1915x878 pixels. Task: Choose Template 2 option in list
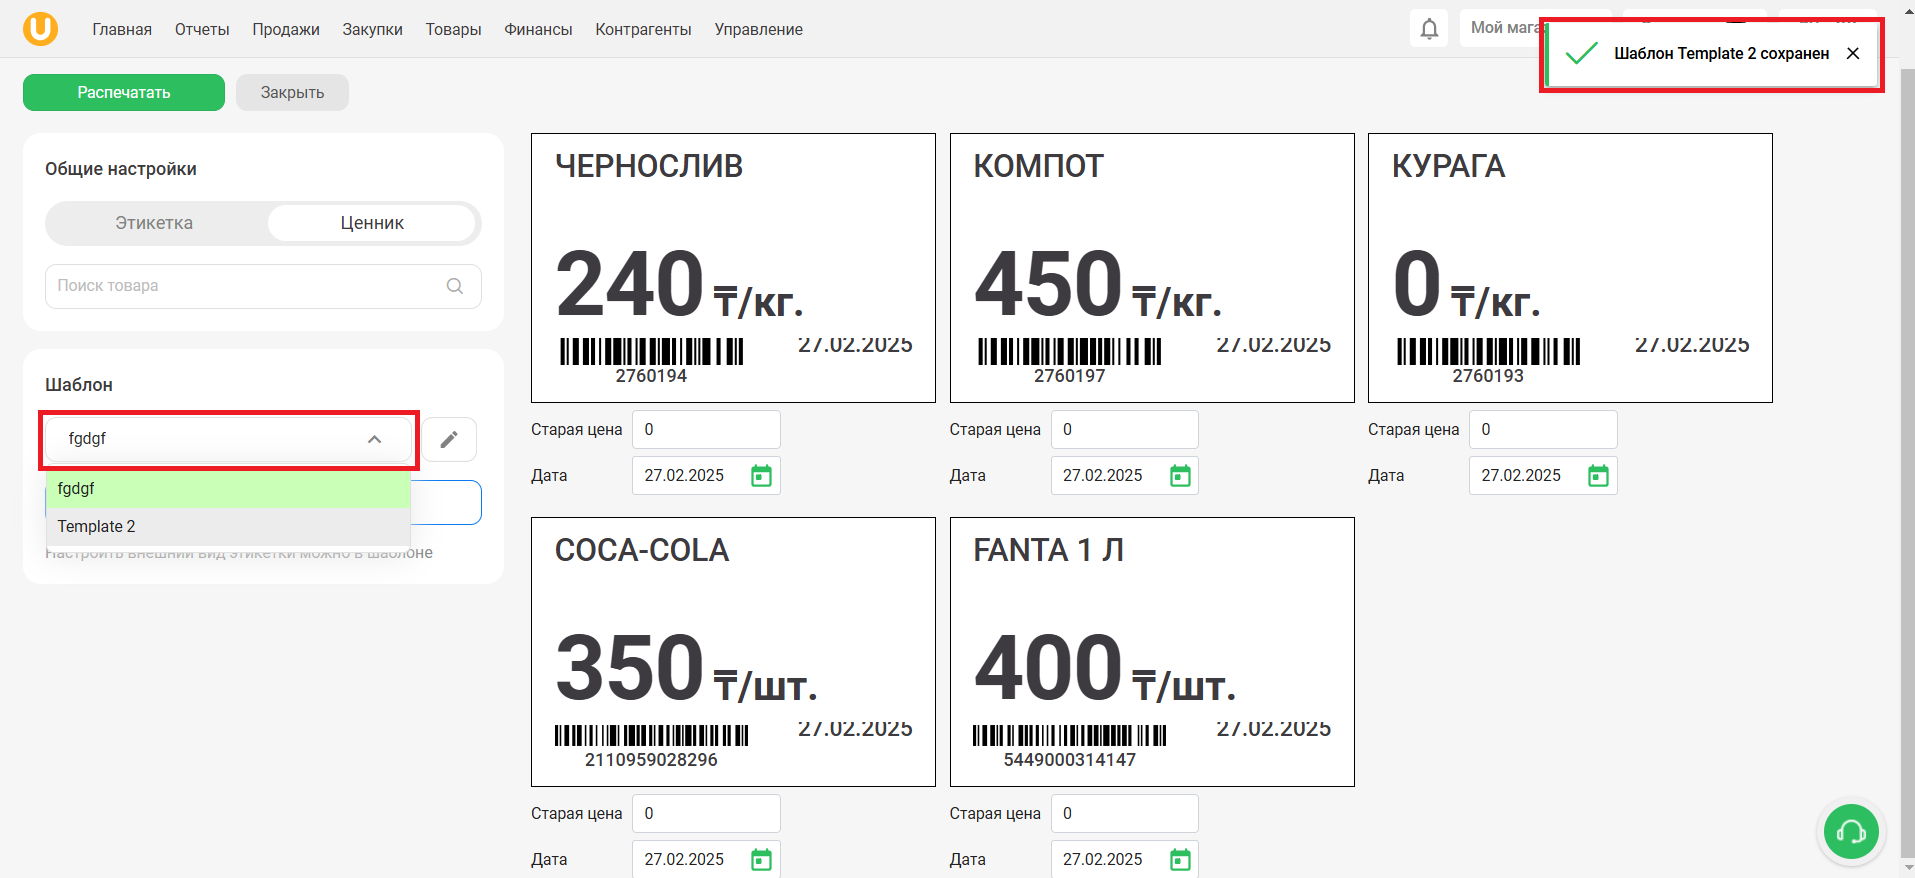(228, 527)
